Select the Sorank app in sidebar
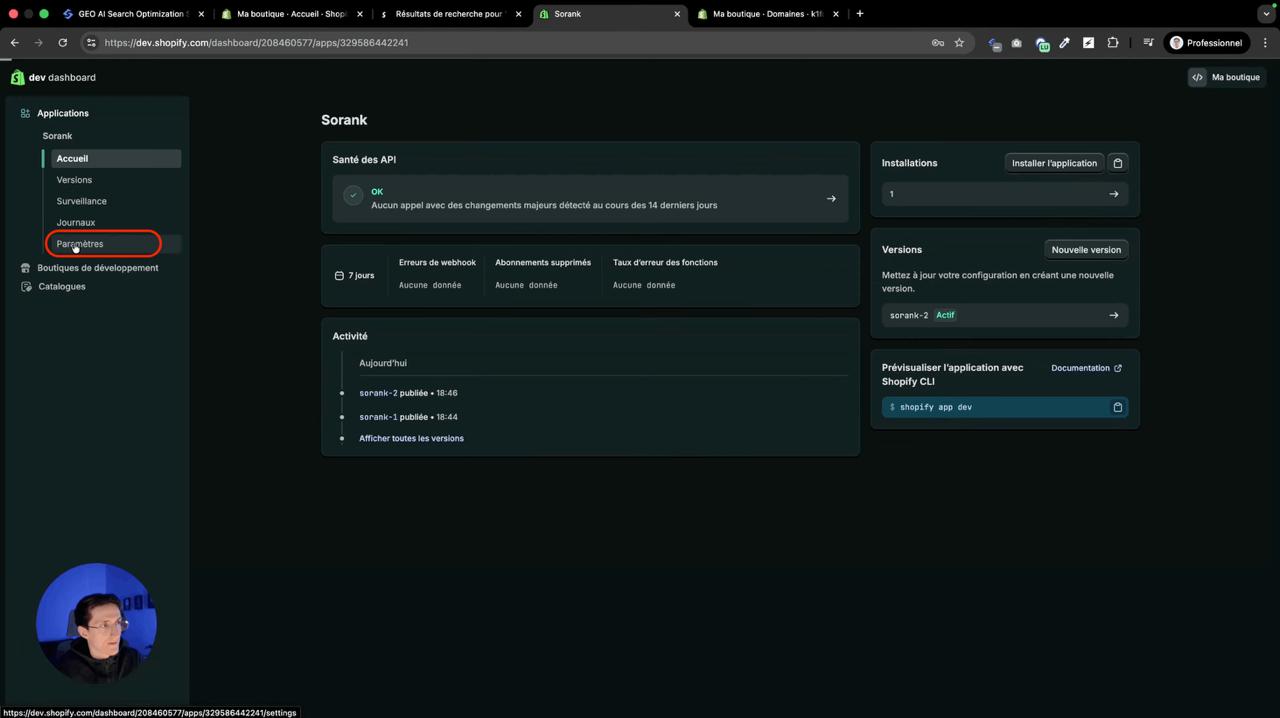 point(57,136)
